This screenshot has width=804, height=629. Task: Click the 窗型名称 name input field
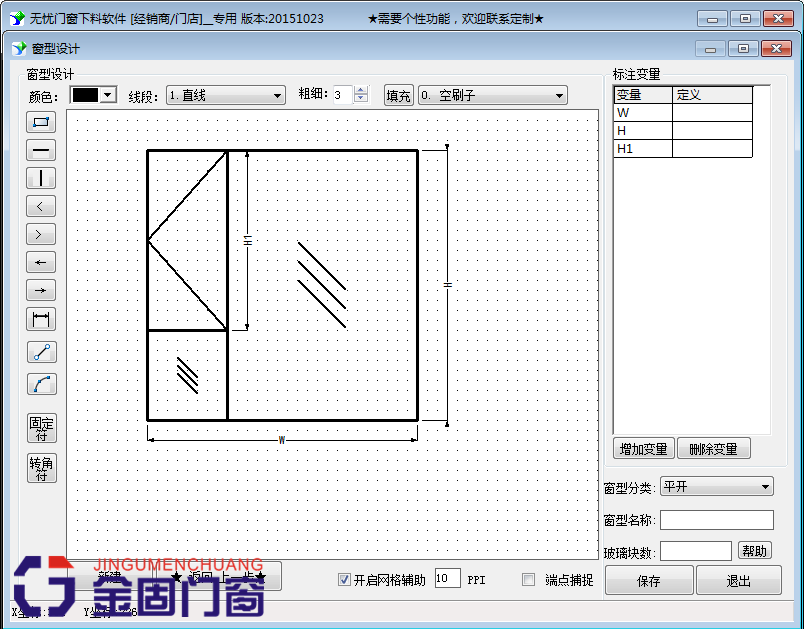click(x=716, y=519)
